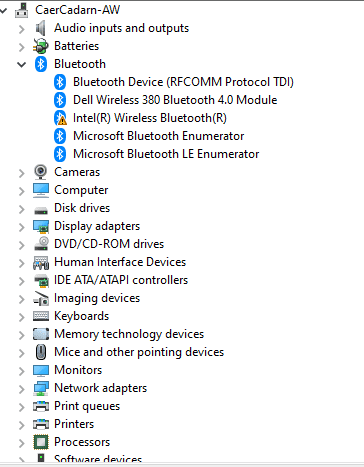Click the Mice and other pointing devices icon
Image resolution: width=364 pixels, height=467 pixels.
[41, 352]
